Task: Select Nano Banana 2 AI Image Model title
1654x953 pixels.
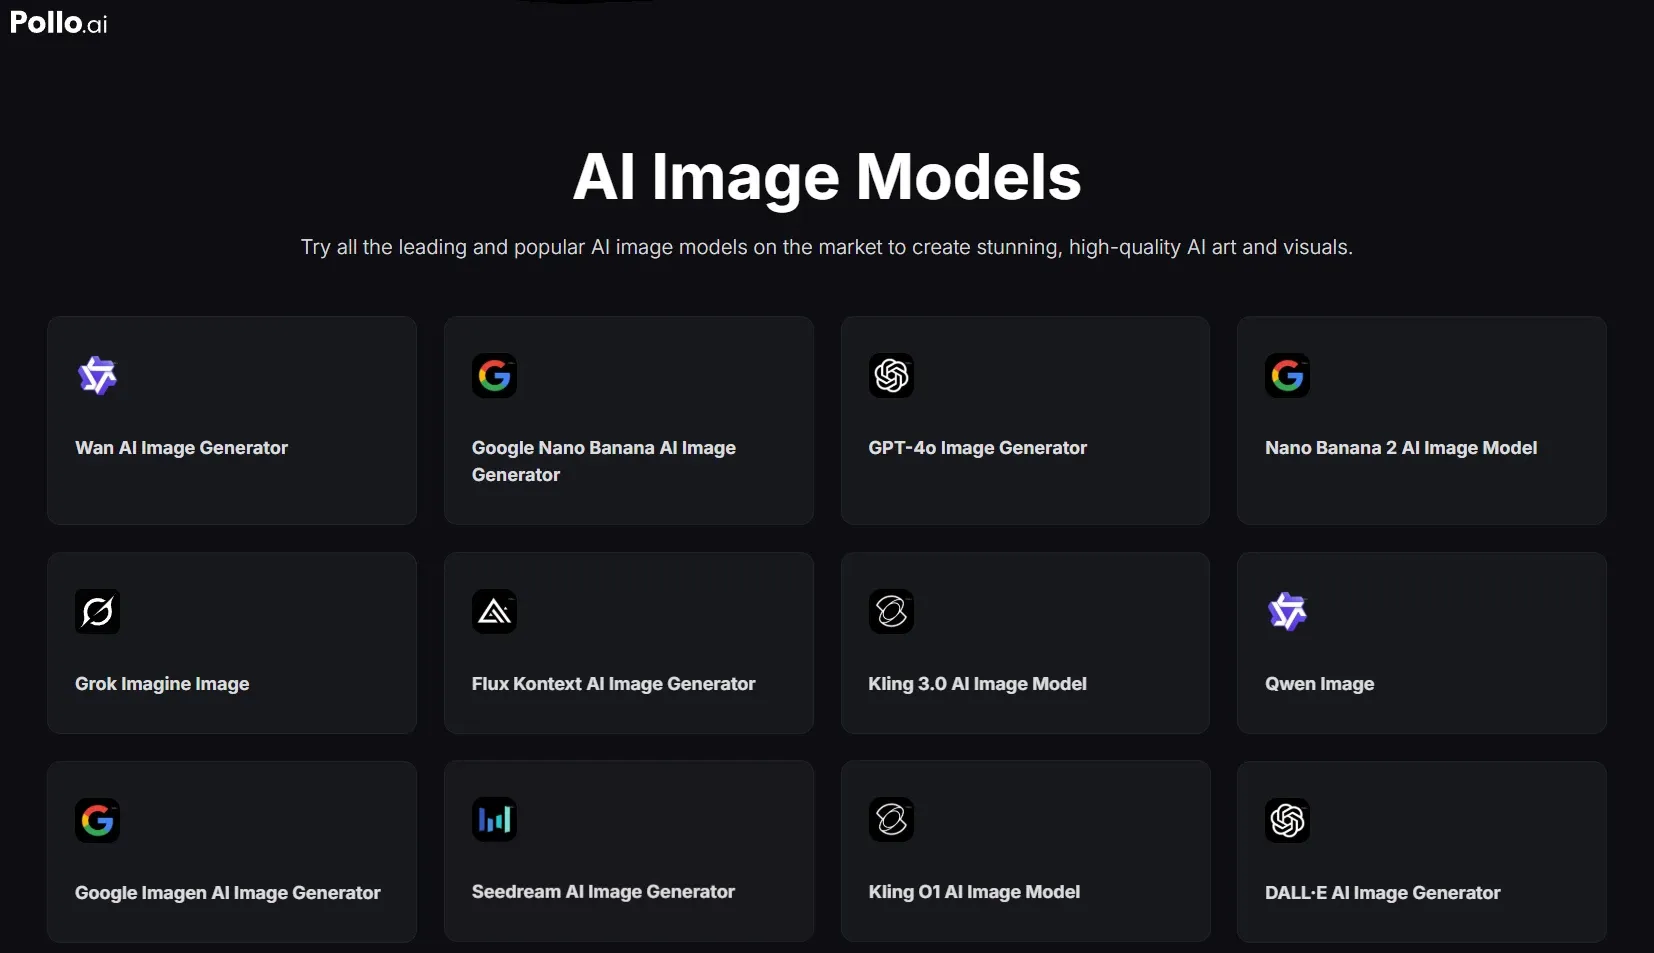Action: coord(1401,448)
